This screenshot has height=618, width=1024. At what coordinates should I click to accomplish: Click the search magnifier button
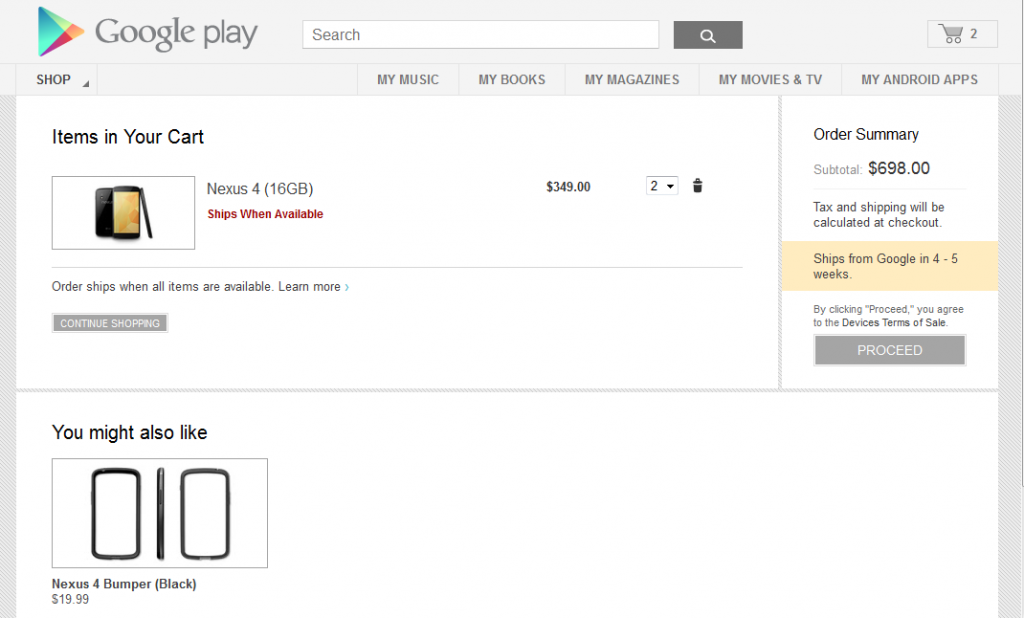pyautogui.click(x=708, y=35)
